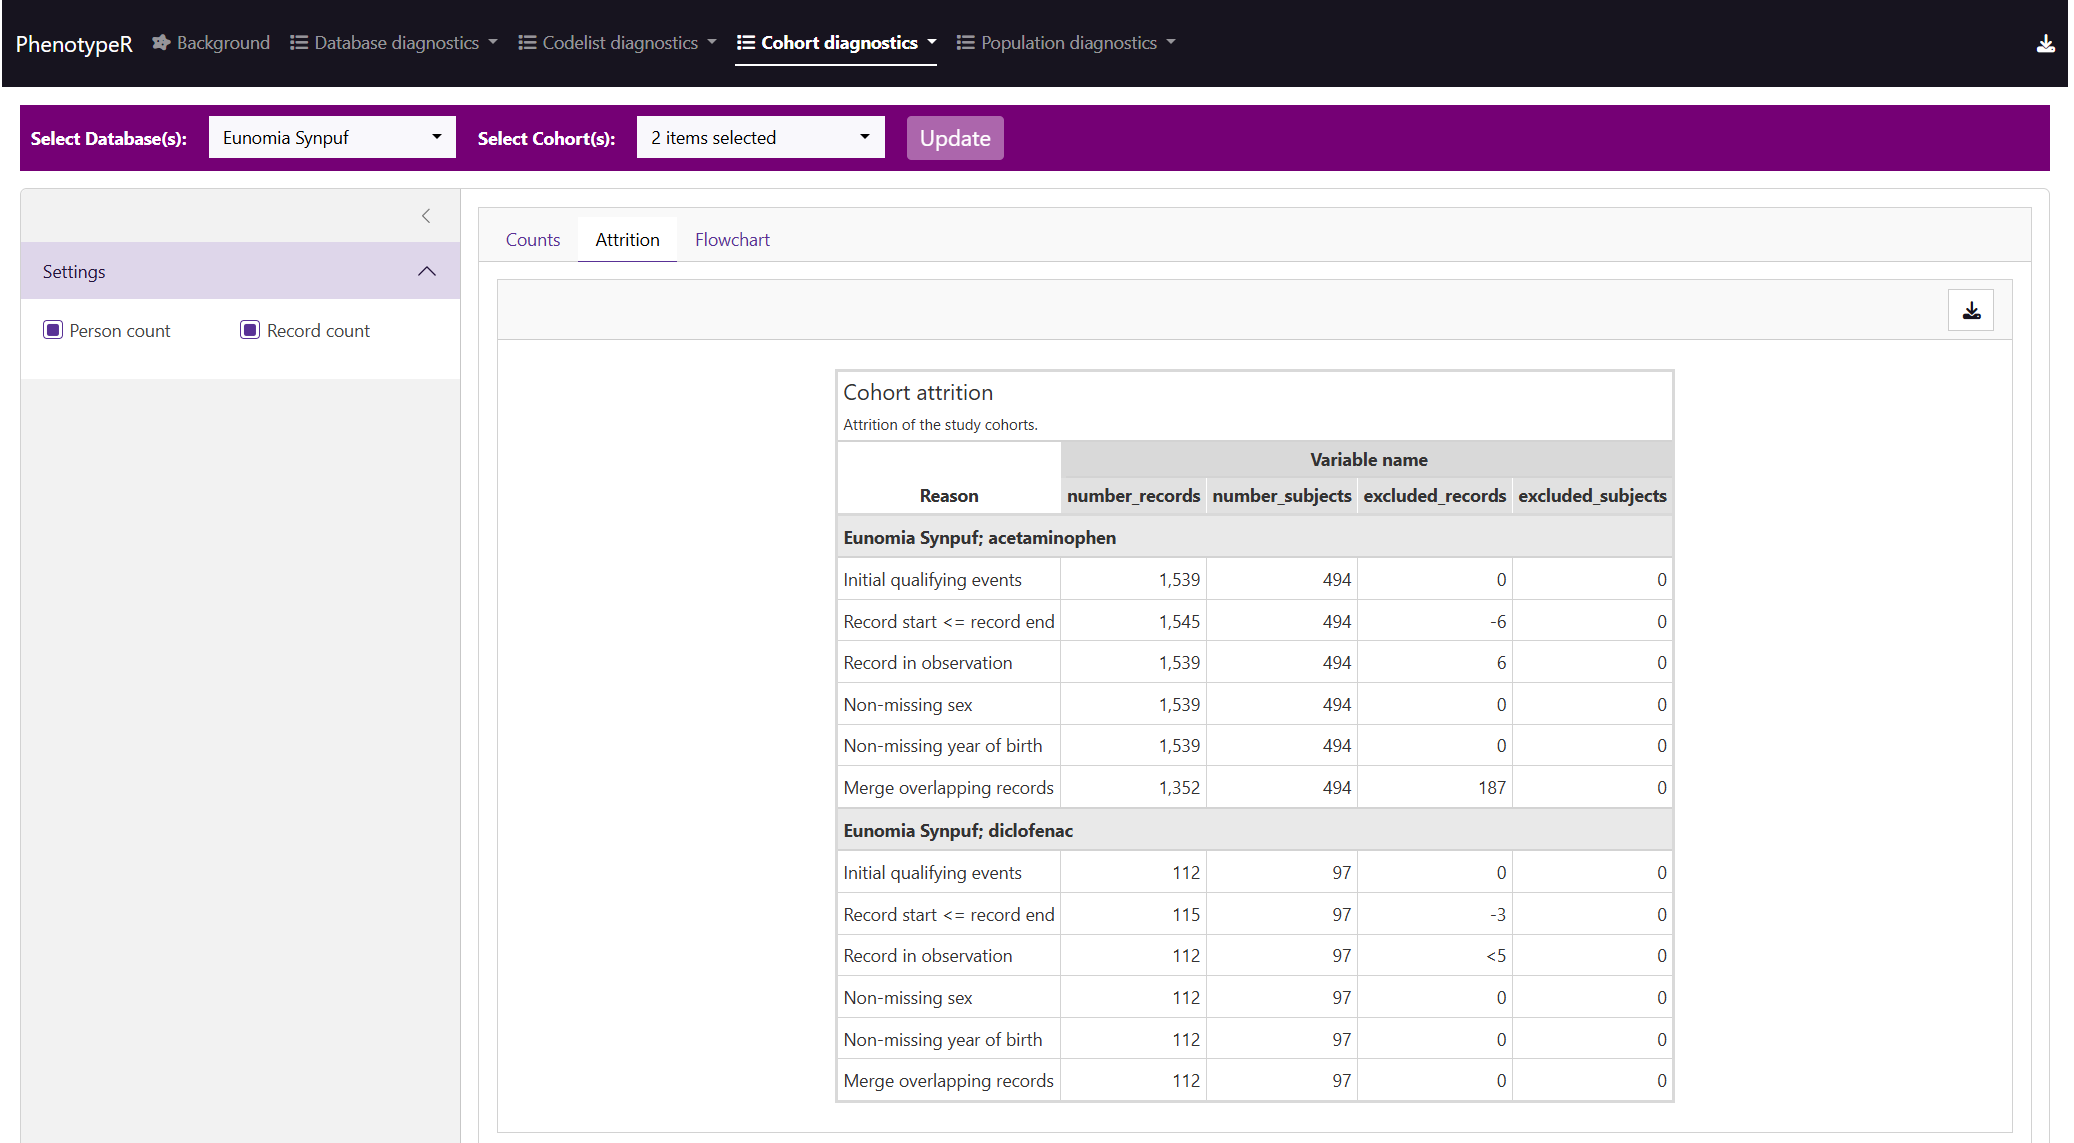Screen dimensions: 2074x1143
Task: Click list icon beside Codelist diagnostics
Action: pyautogui.click(x=527, y=43)
